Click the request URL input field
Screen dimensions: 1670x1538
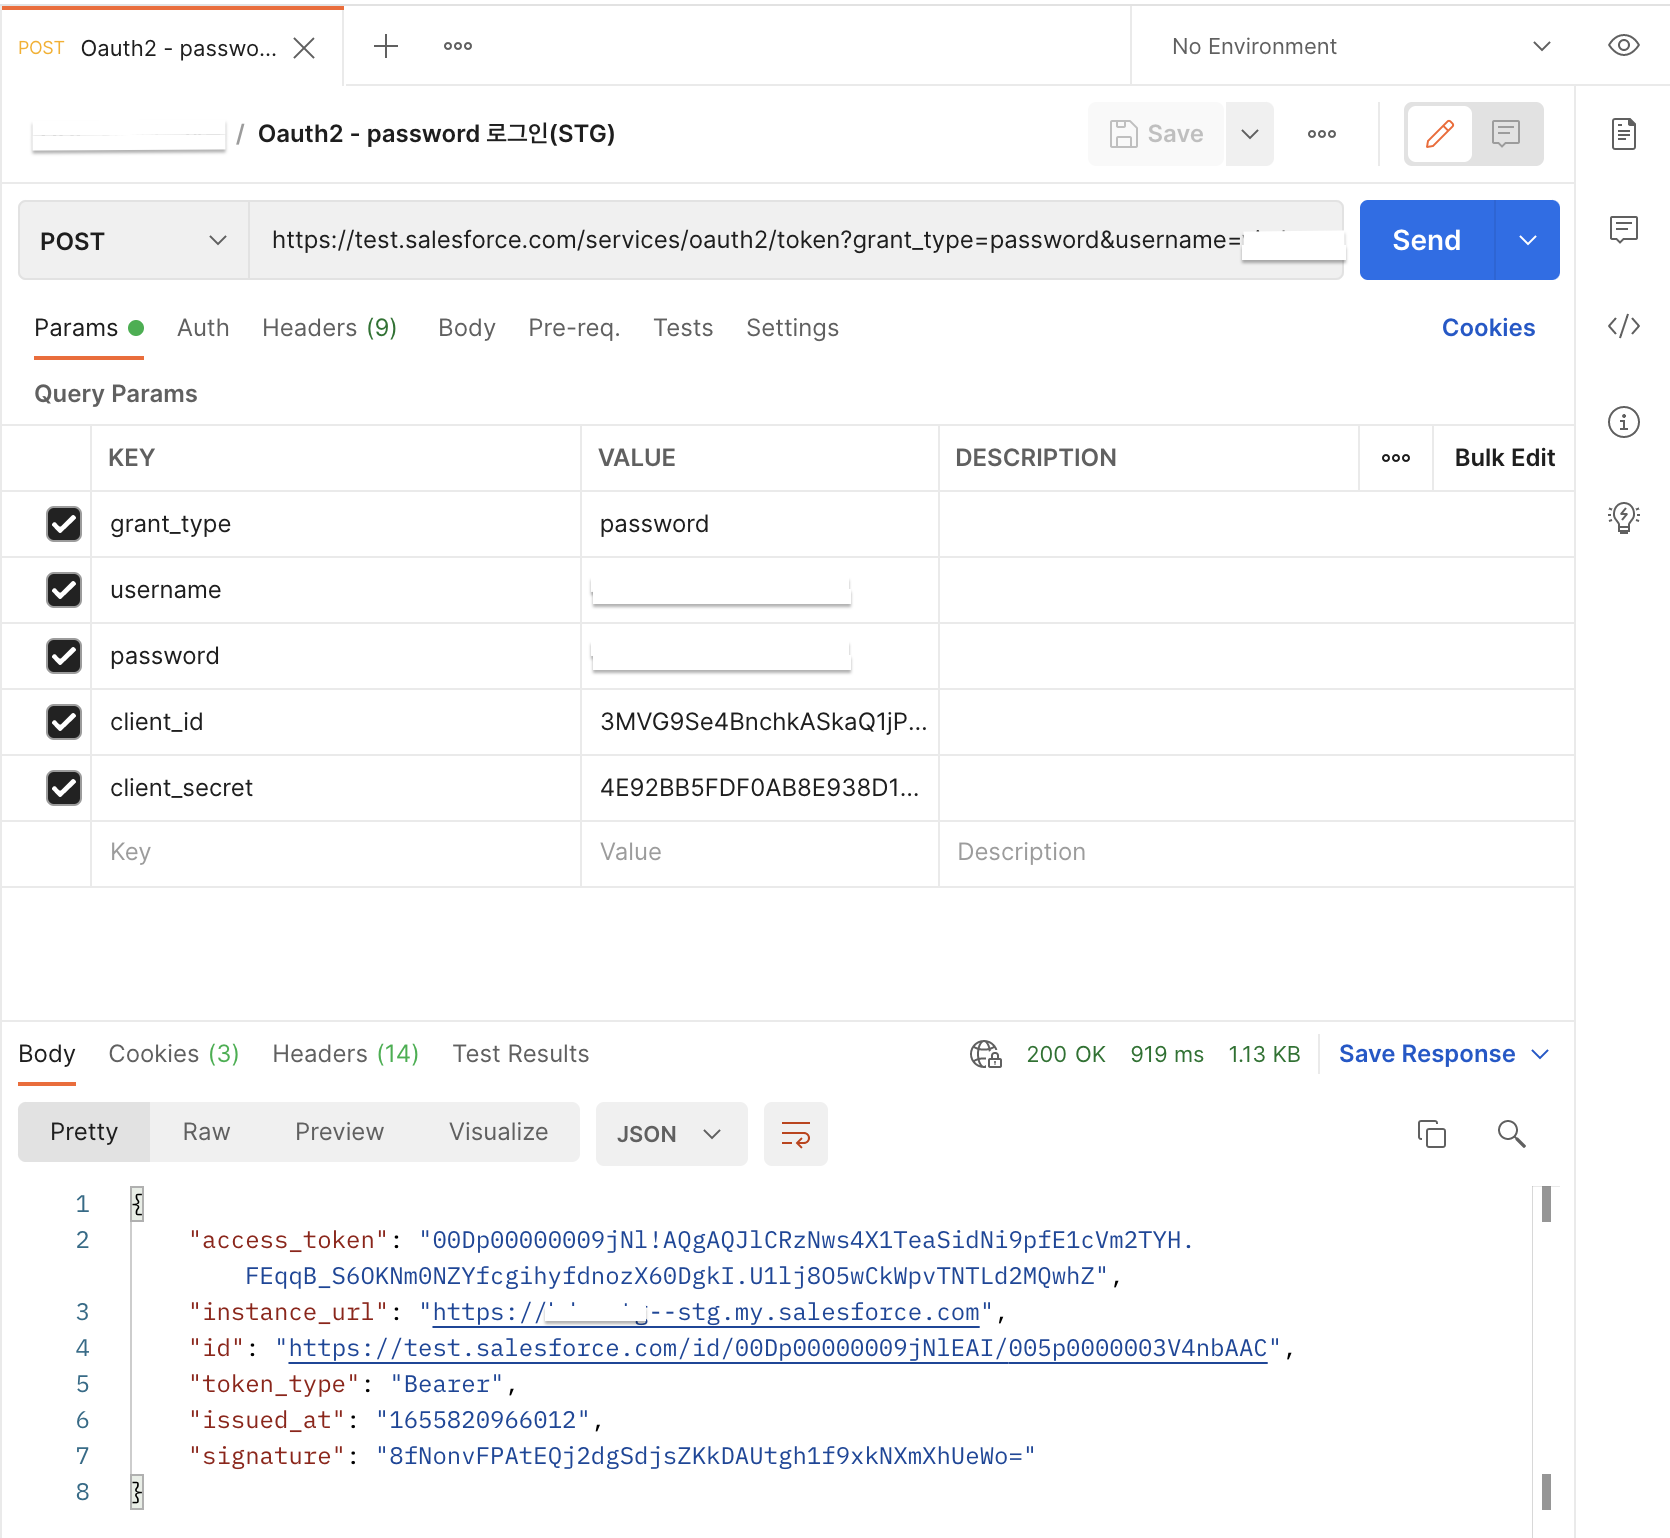pyautogui.click(x=796, y=240)
